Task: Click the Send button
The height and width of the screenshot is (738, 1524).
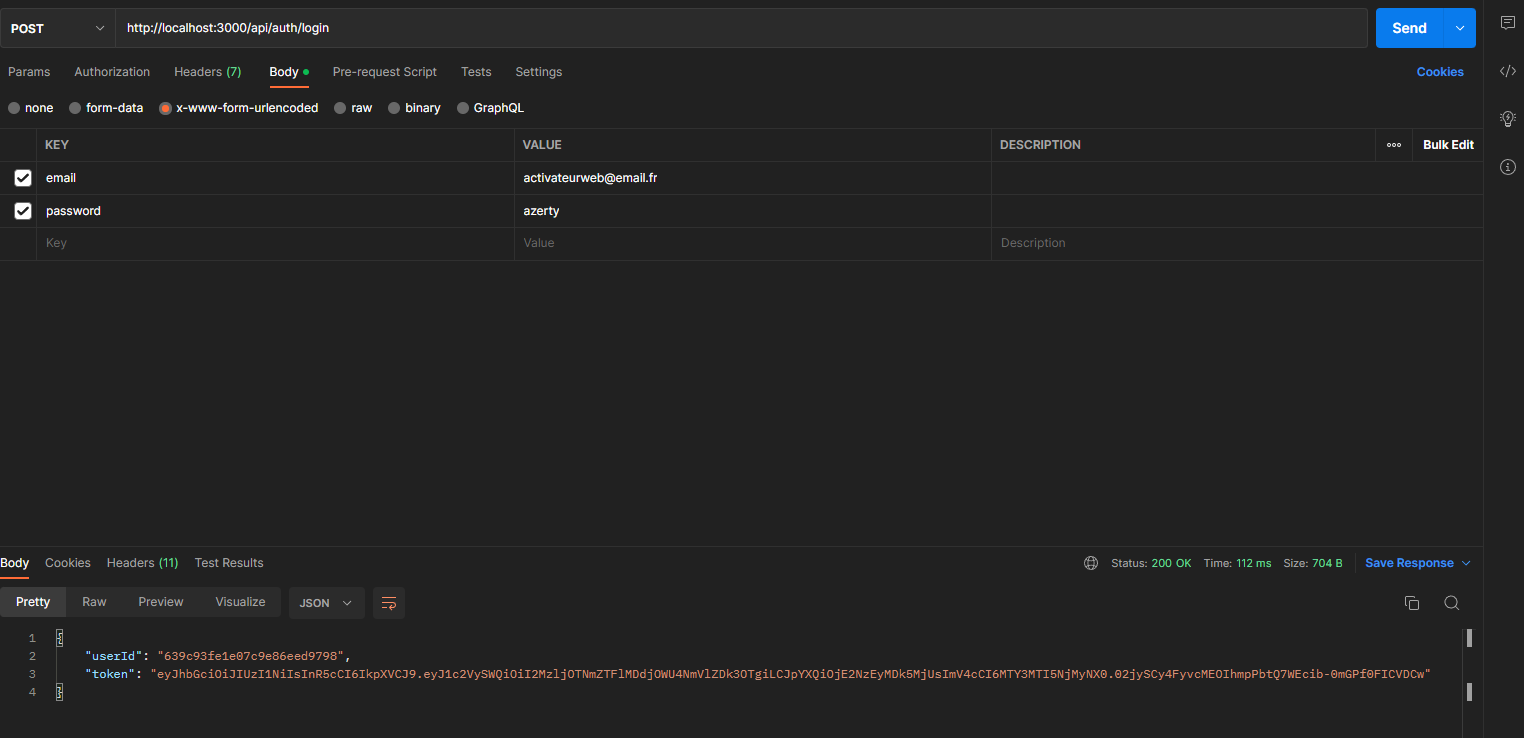Action: (x=1409, y=27)
